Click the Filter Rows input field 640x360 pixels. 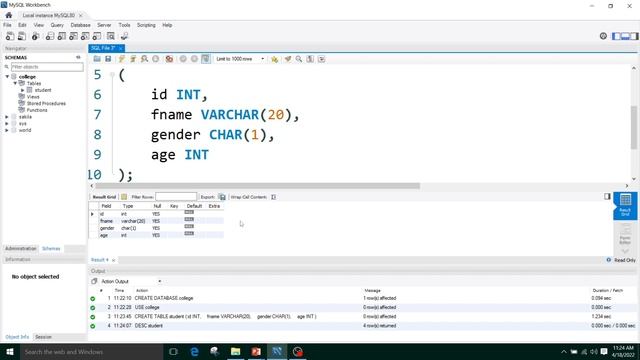176,197
